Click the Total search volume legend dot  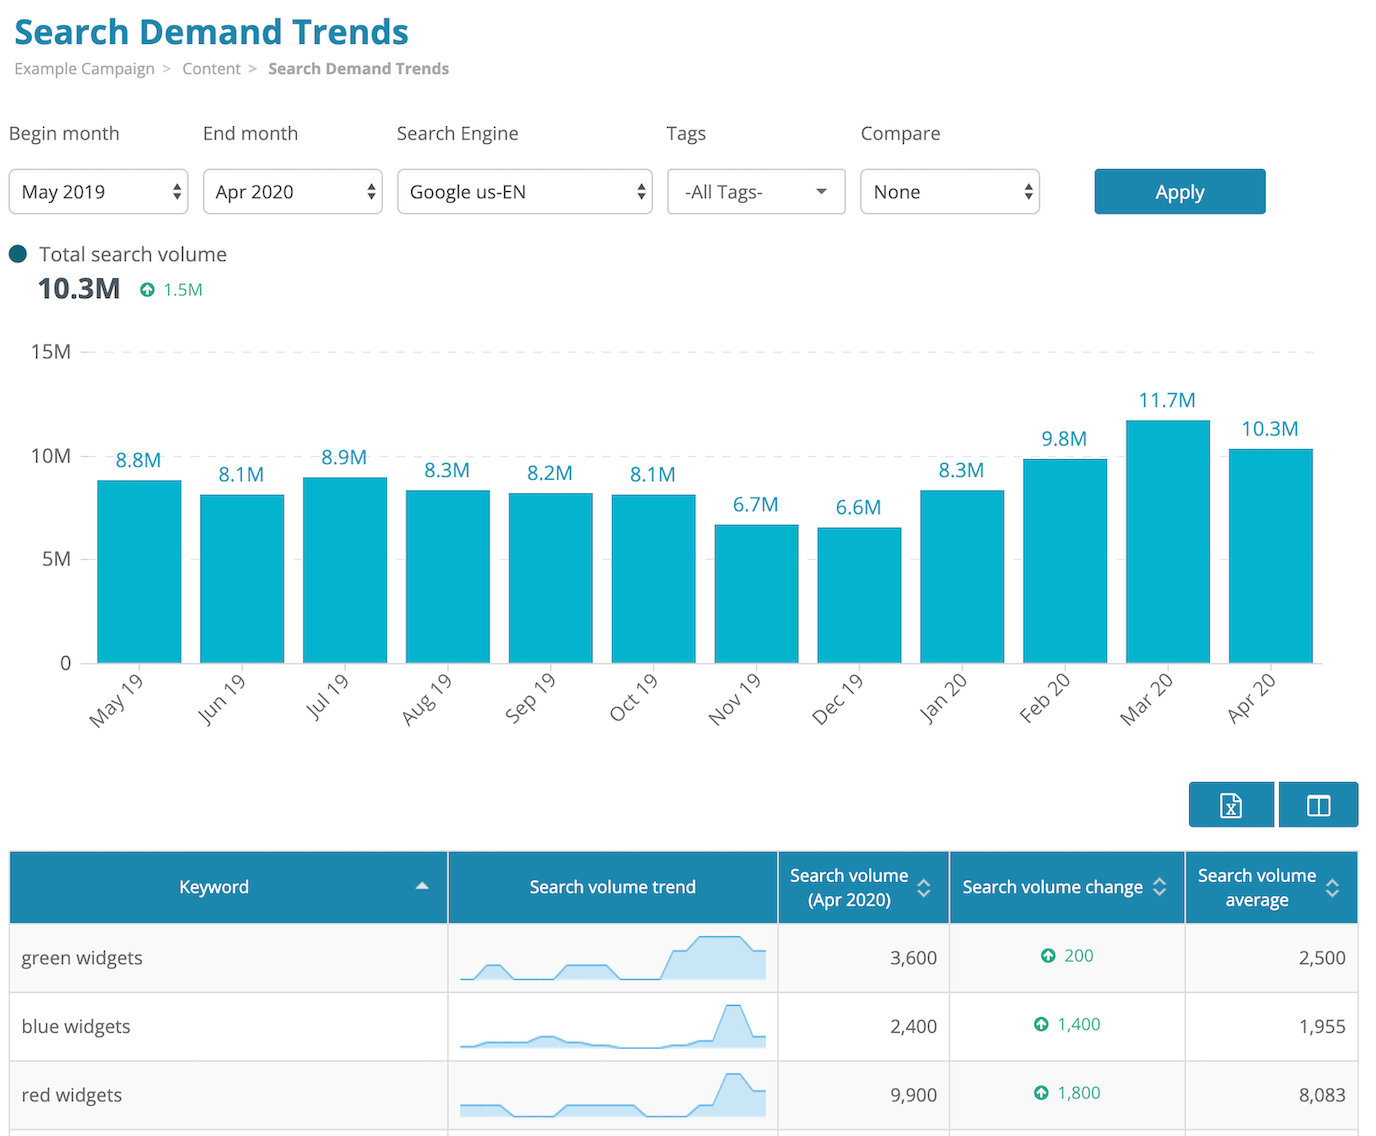coord(17,254)
